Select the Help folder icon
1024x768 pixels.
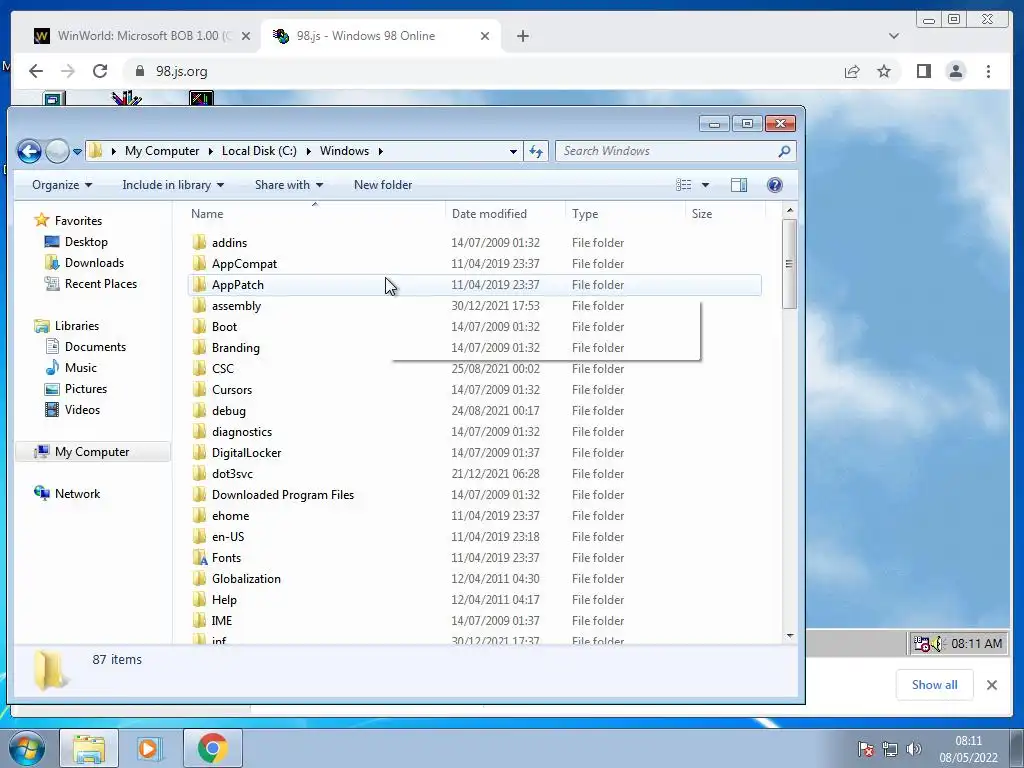pyautogui.click(x=200, y=600)
